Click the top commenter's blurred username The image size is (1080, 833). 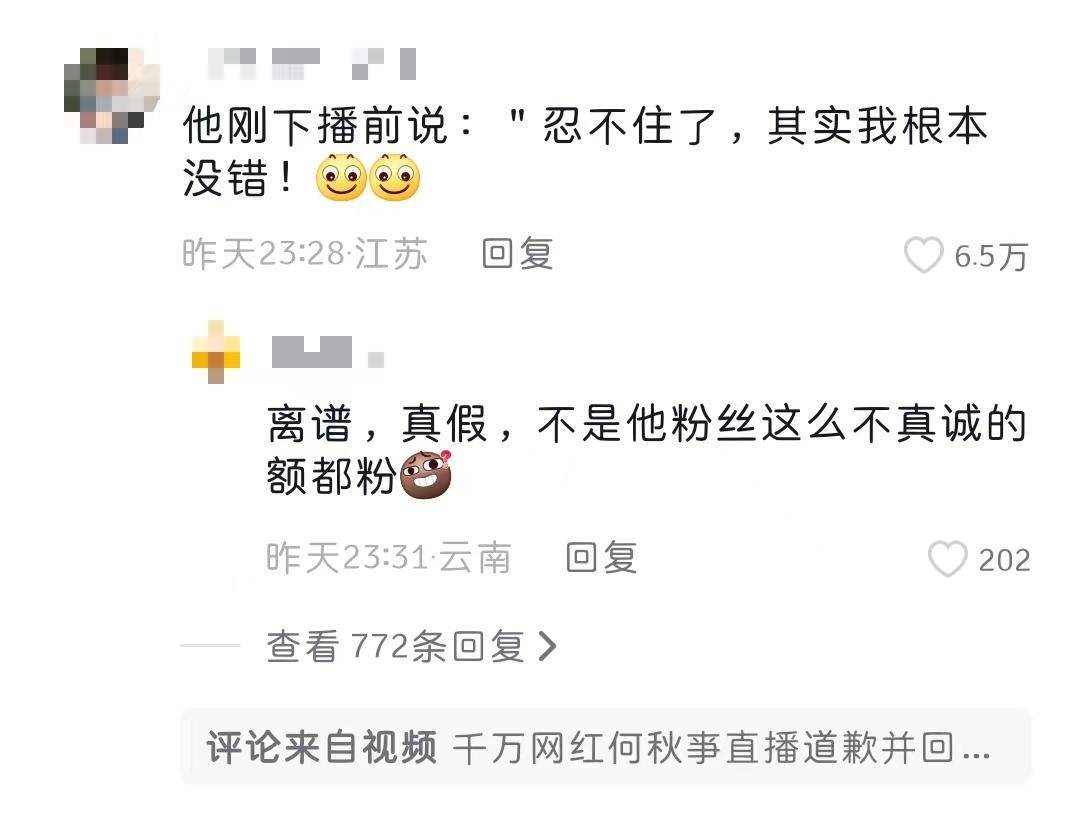[x=312, y=64]
